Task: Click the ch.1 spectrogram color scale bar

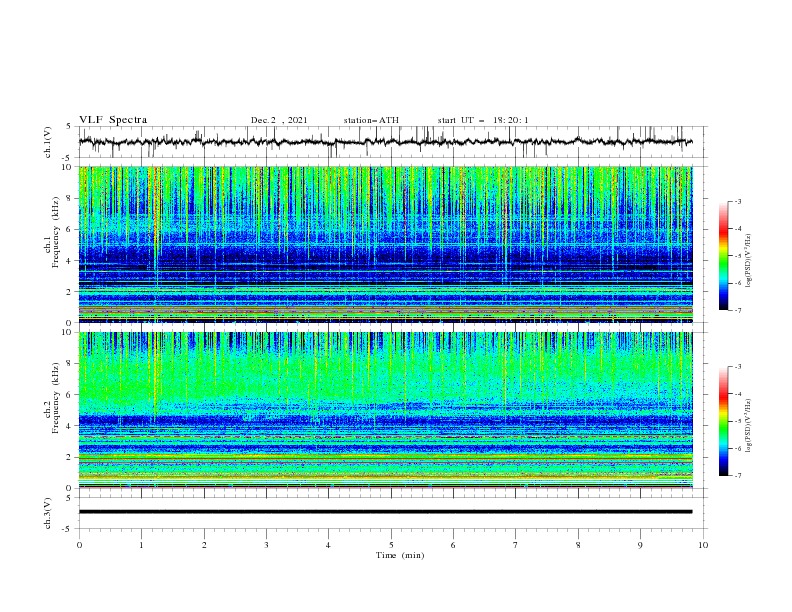Action: (723, 256)
